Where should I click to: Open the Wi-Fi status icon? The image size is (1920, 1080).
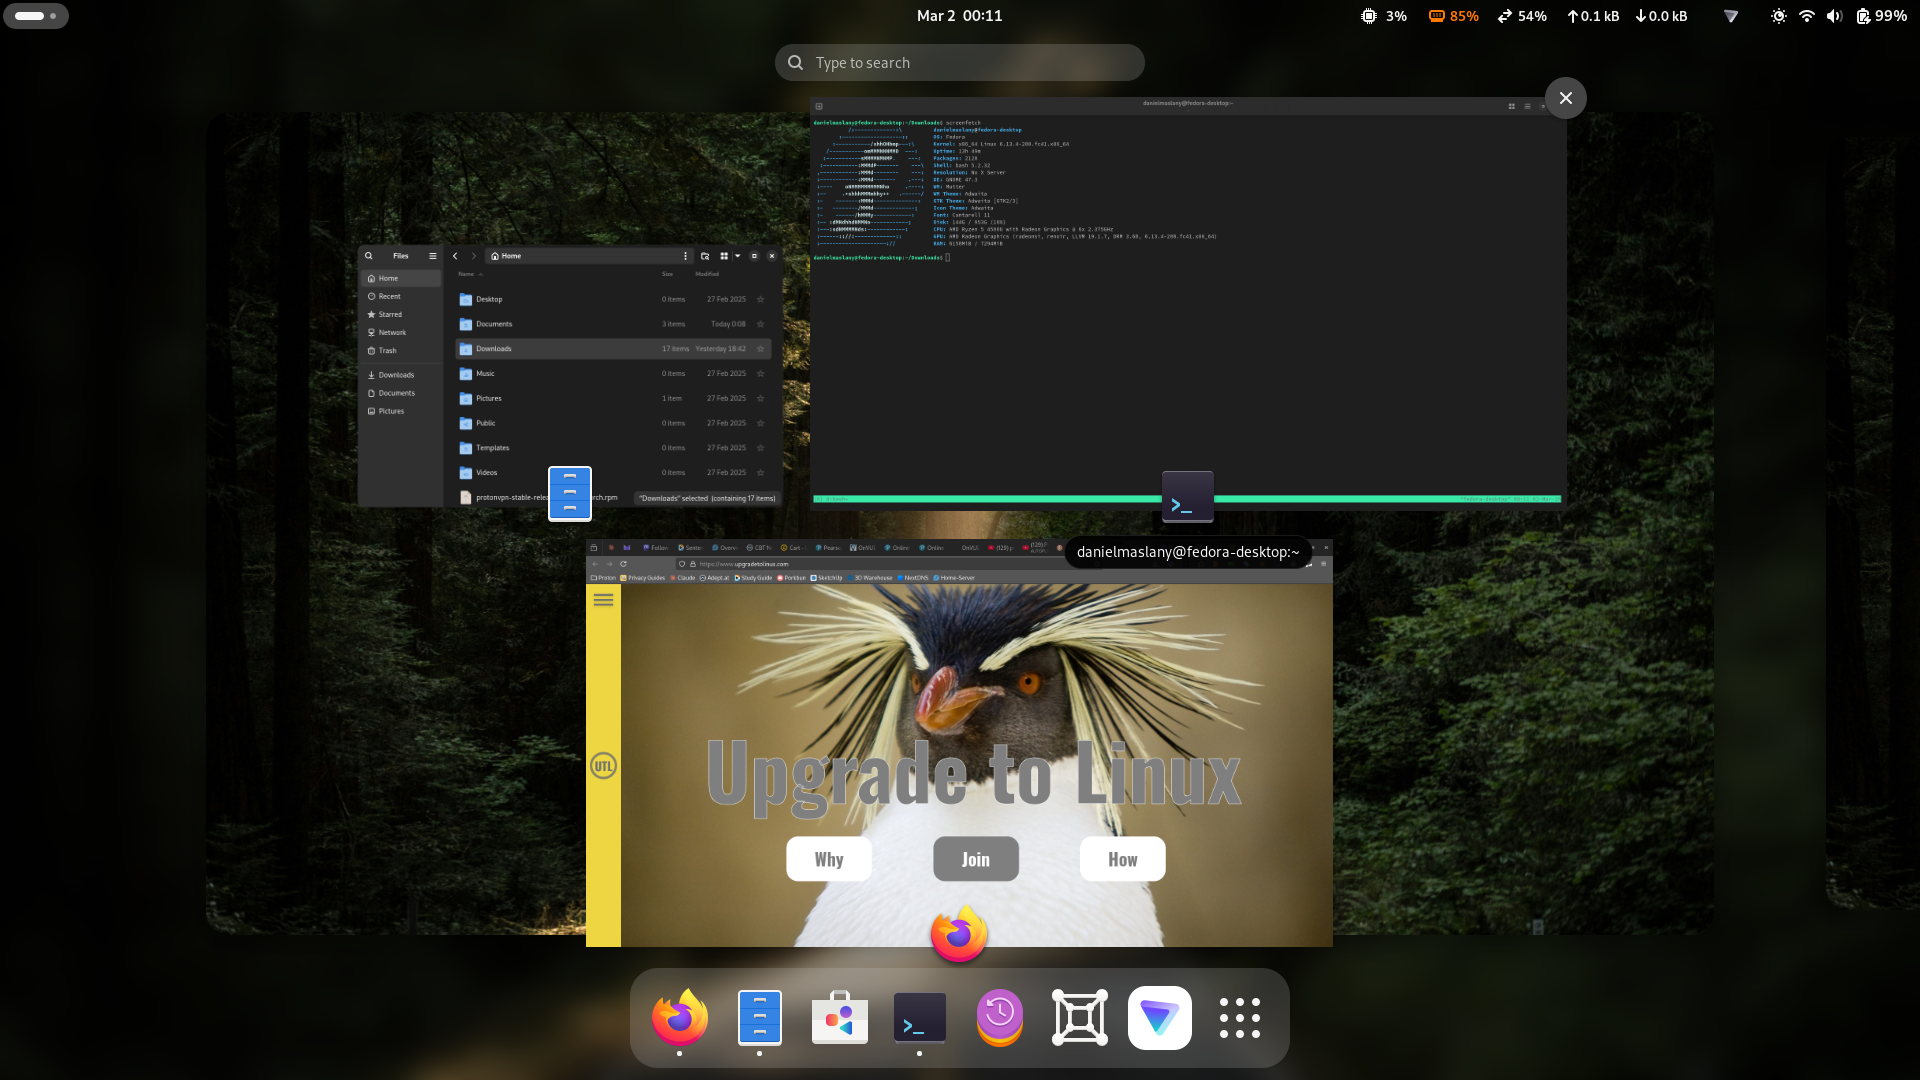pos(1807,16)
